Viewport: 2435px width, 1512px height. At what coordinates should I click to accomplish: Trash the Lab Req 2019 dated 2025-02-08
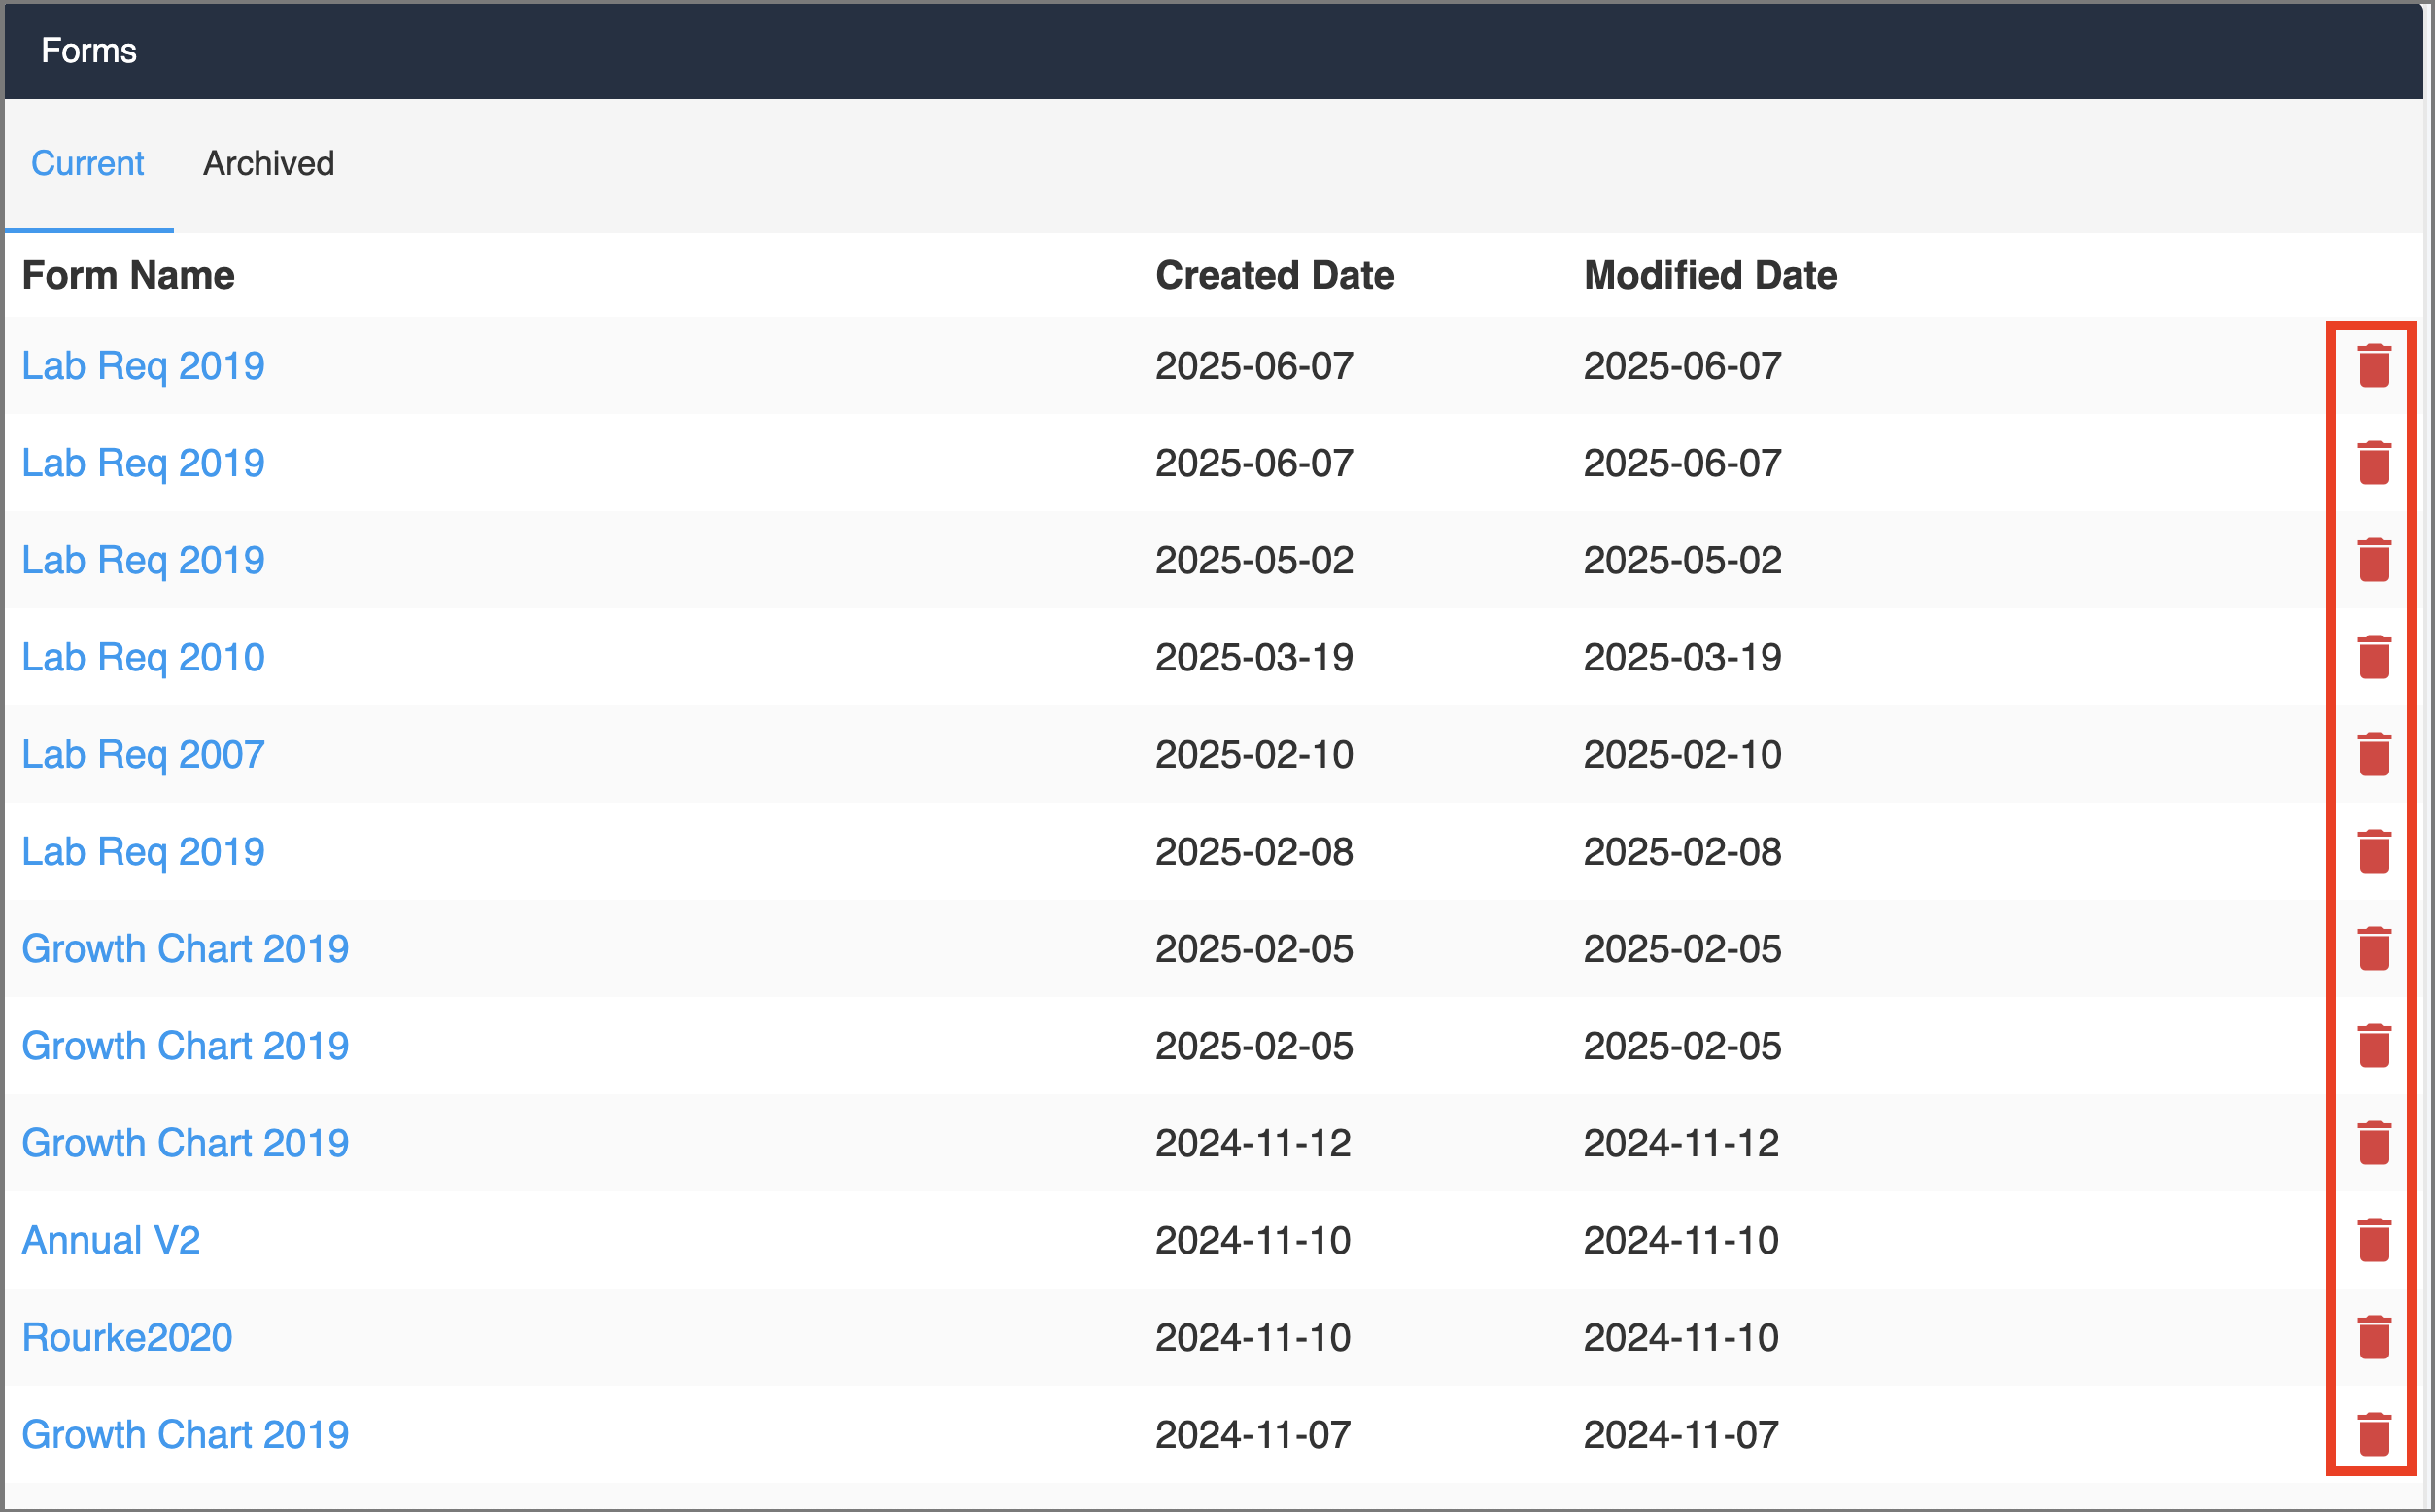point(2373,852)
